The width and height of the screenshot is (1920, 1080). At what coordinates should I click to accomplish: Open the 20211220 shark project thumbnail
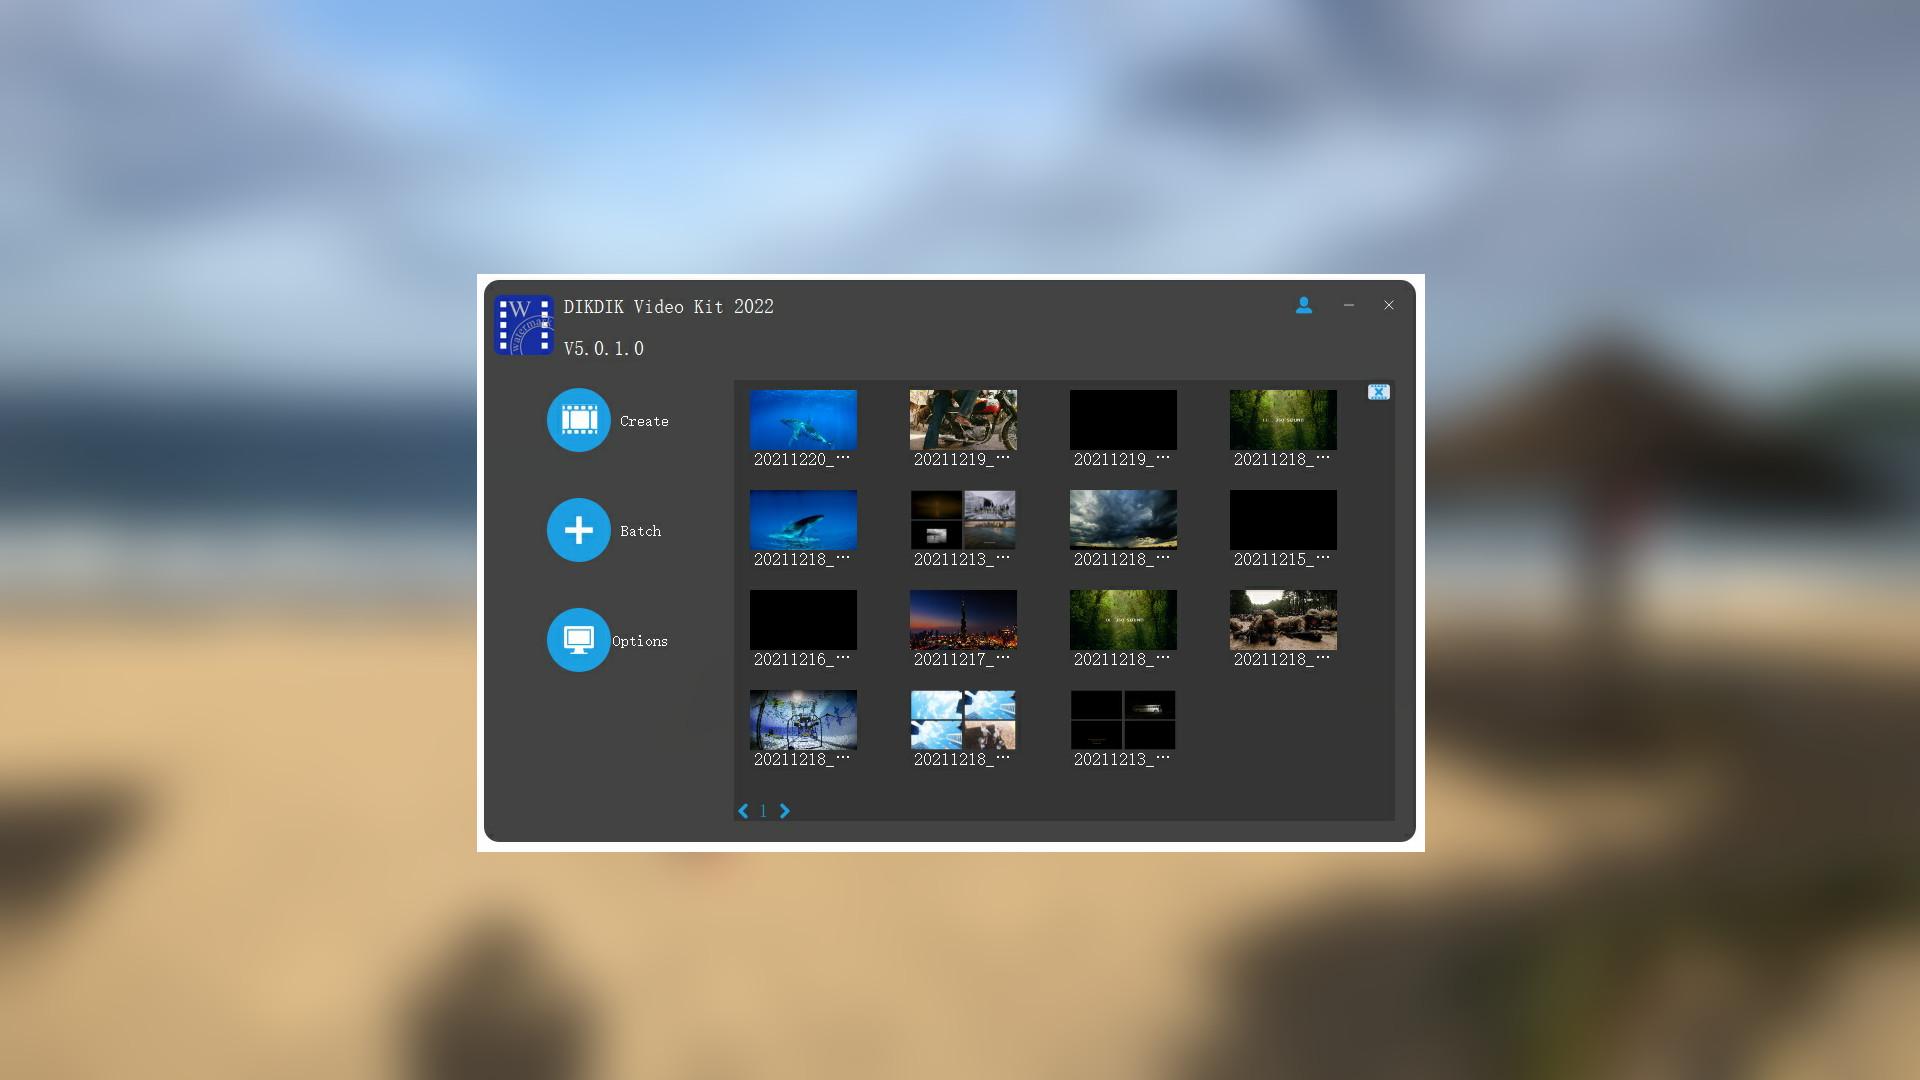[803, 420]
